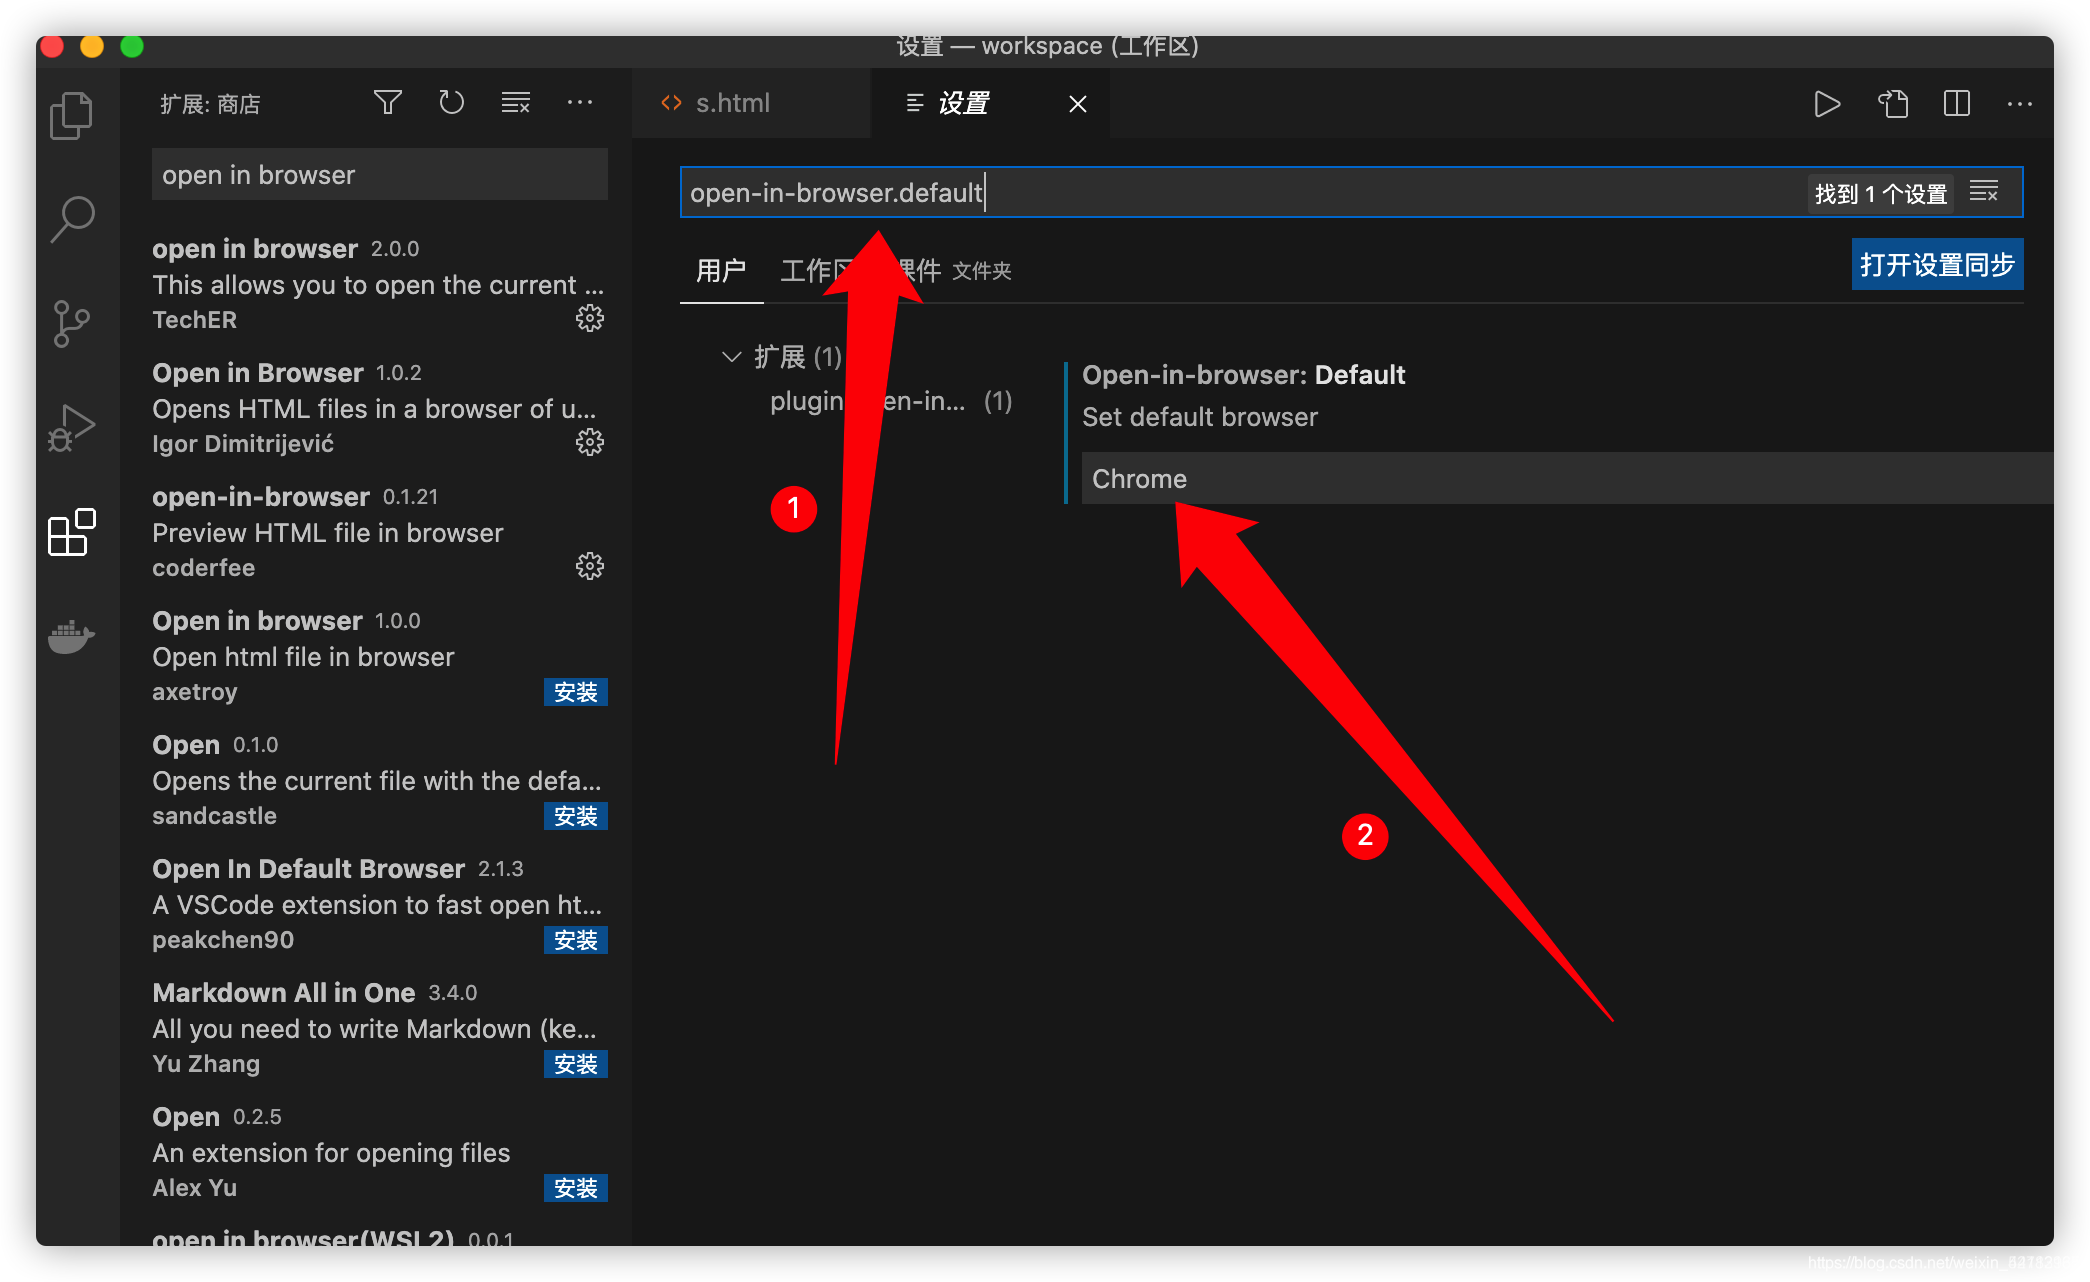The image size is (2090, 1282).
Task: Install axetroy's Open in browser
Action: click(576, 692)
